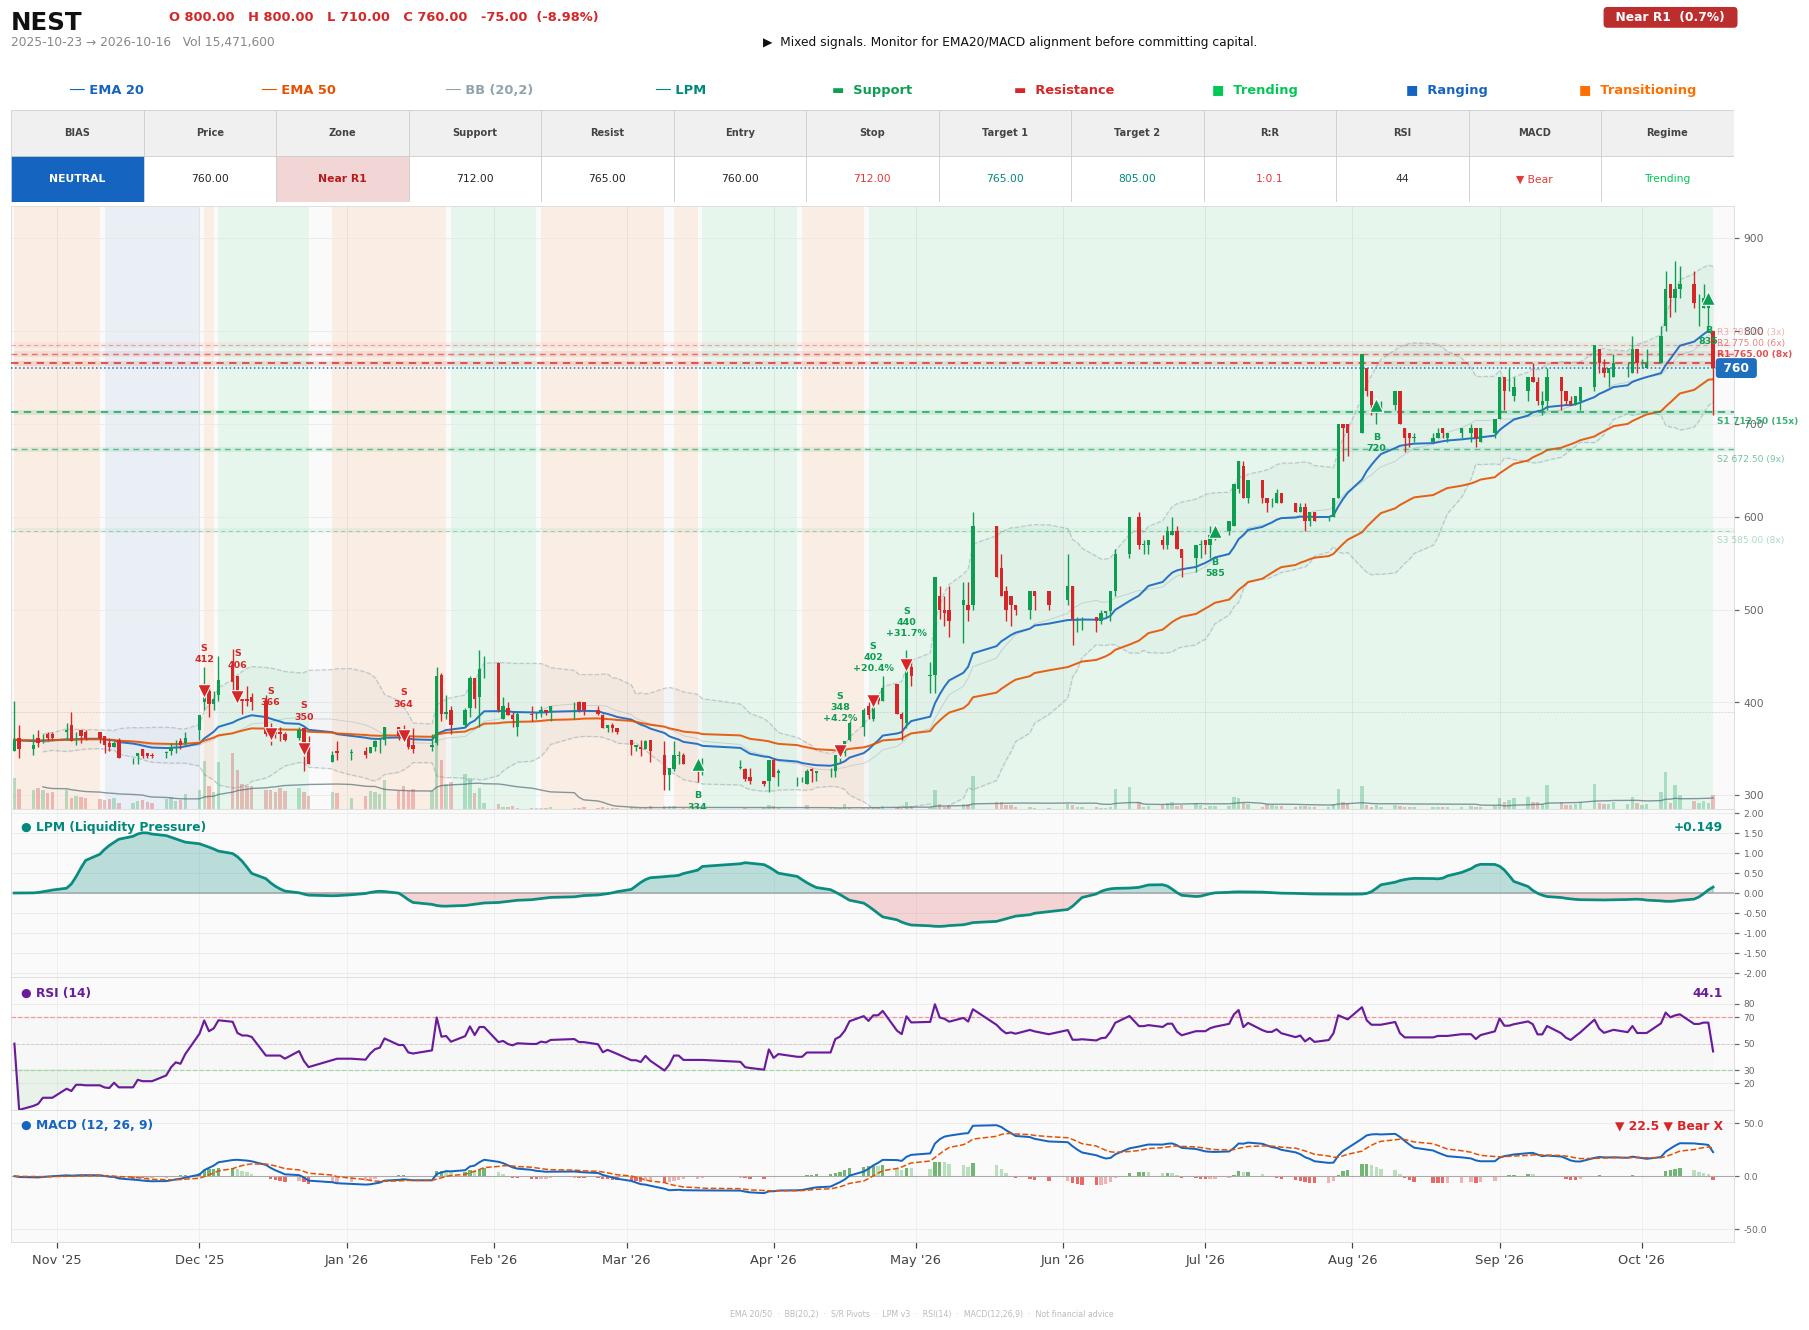Click the Bear value in MACD column
The width and height of the screenshot is (1809, 1330).
(x=1534, y=180)
